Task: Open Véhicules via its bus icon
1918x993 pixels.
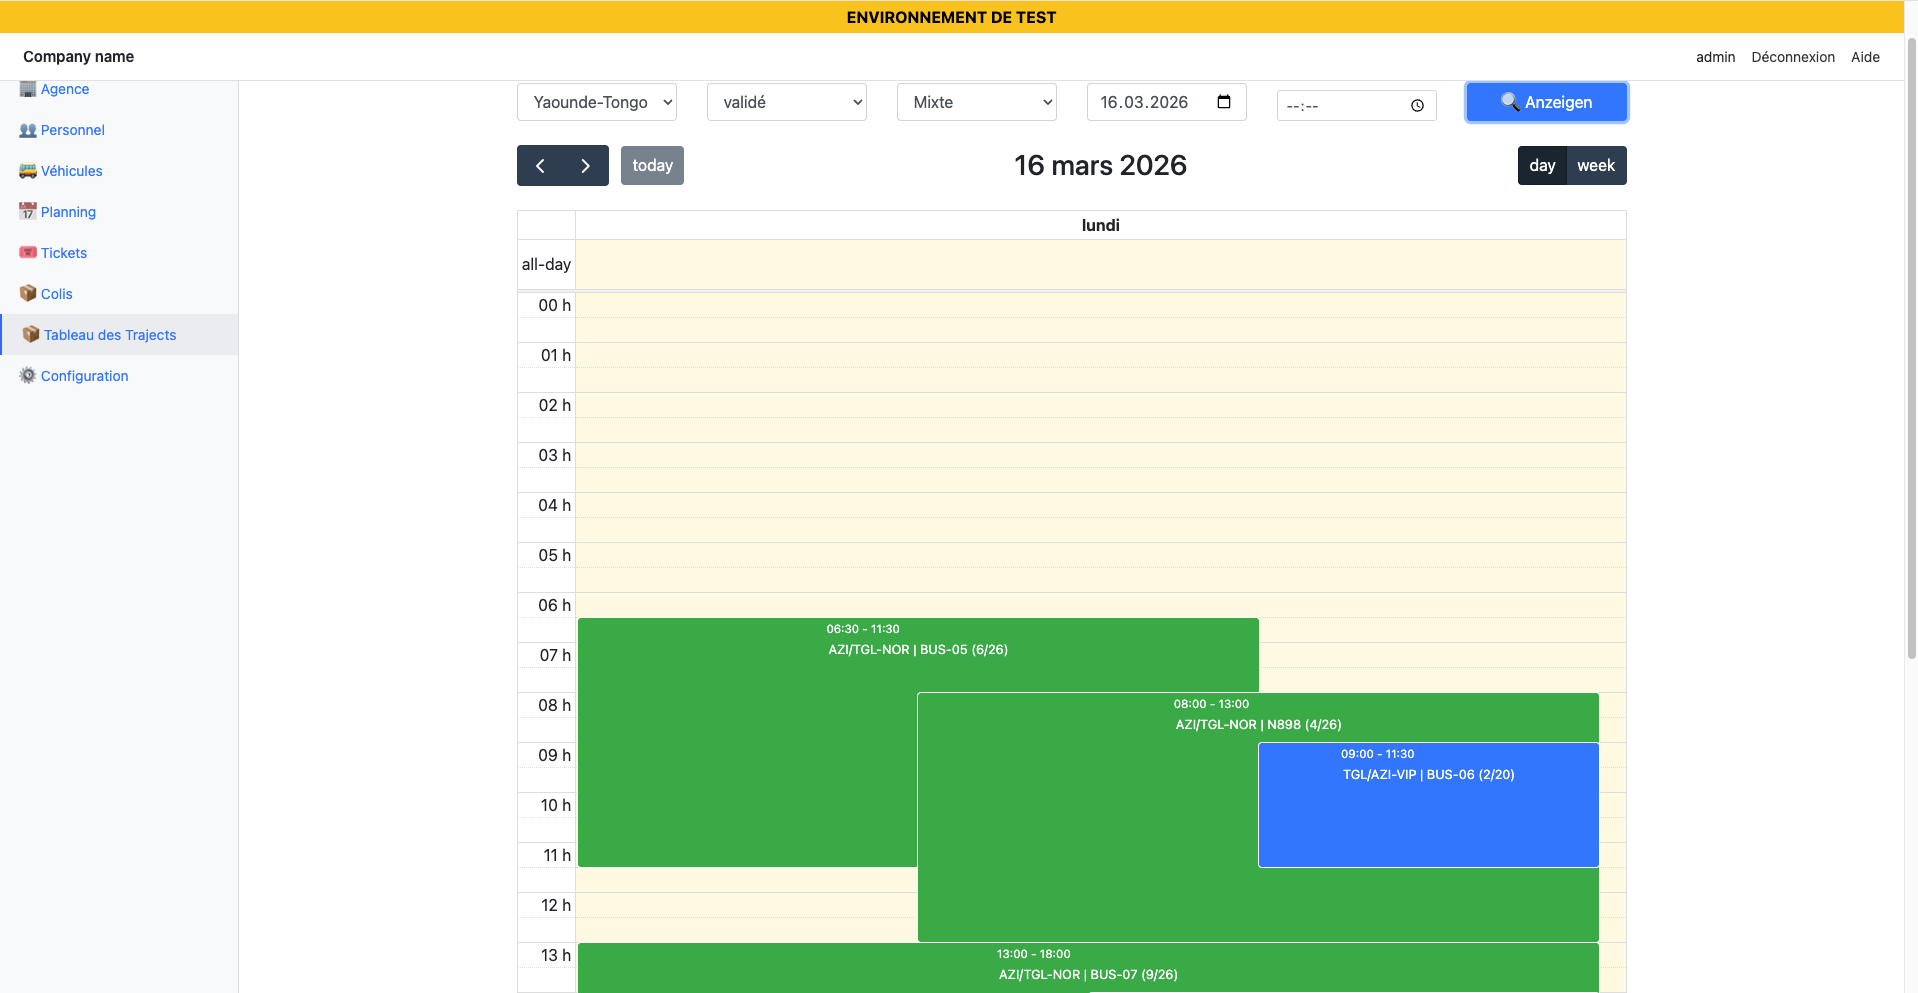Action: point(27,171)
